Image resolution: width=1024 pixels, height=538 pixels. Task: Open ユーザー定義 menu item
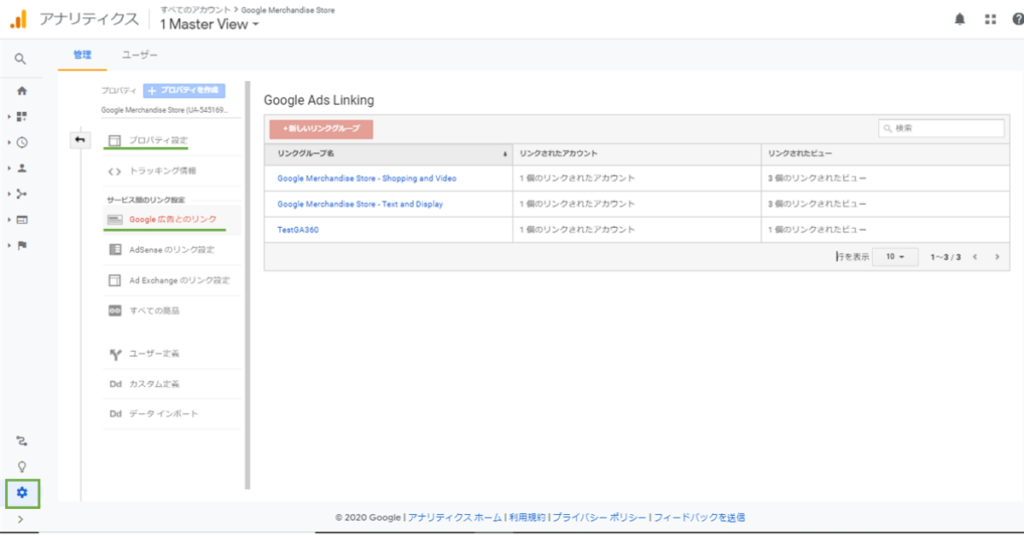point(154,353)
